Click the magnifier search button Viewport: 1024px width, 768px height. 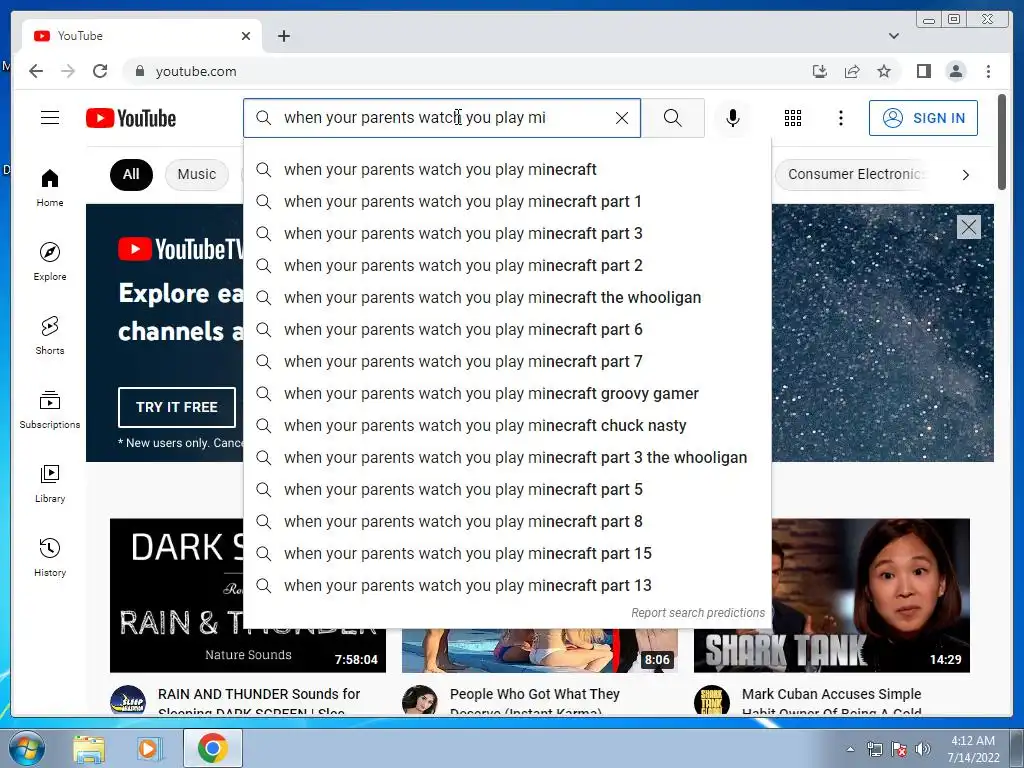[x=673, y=118]
